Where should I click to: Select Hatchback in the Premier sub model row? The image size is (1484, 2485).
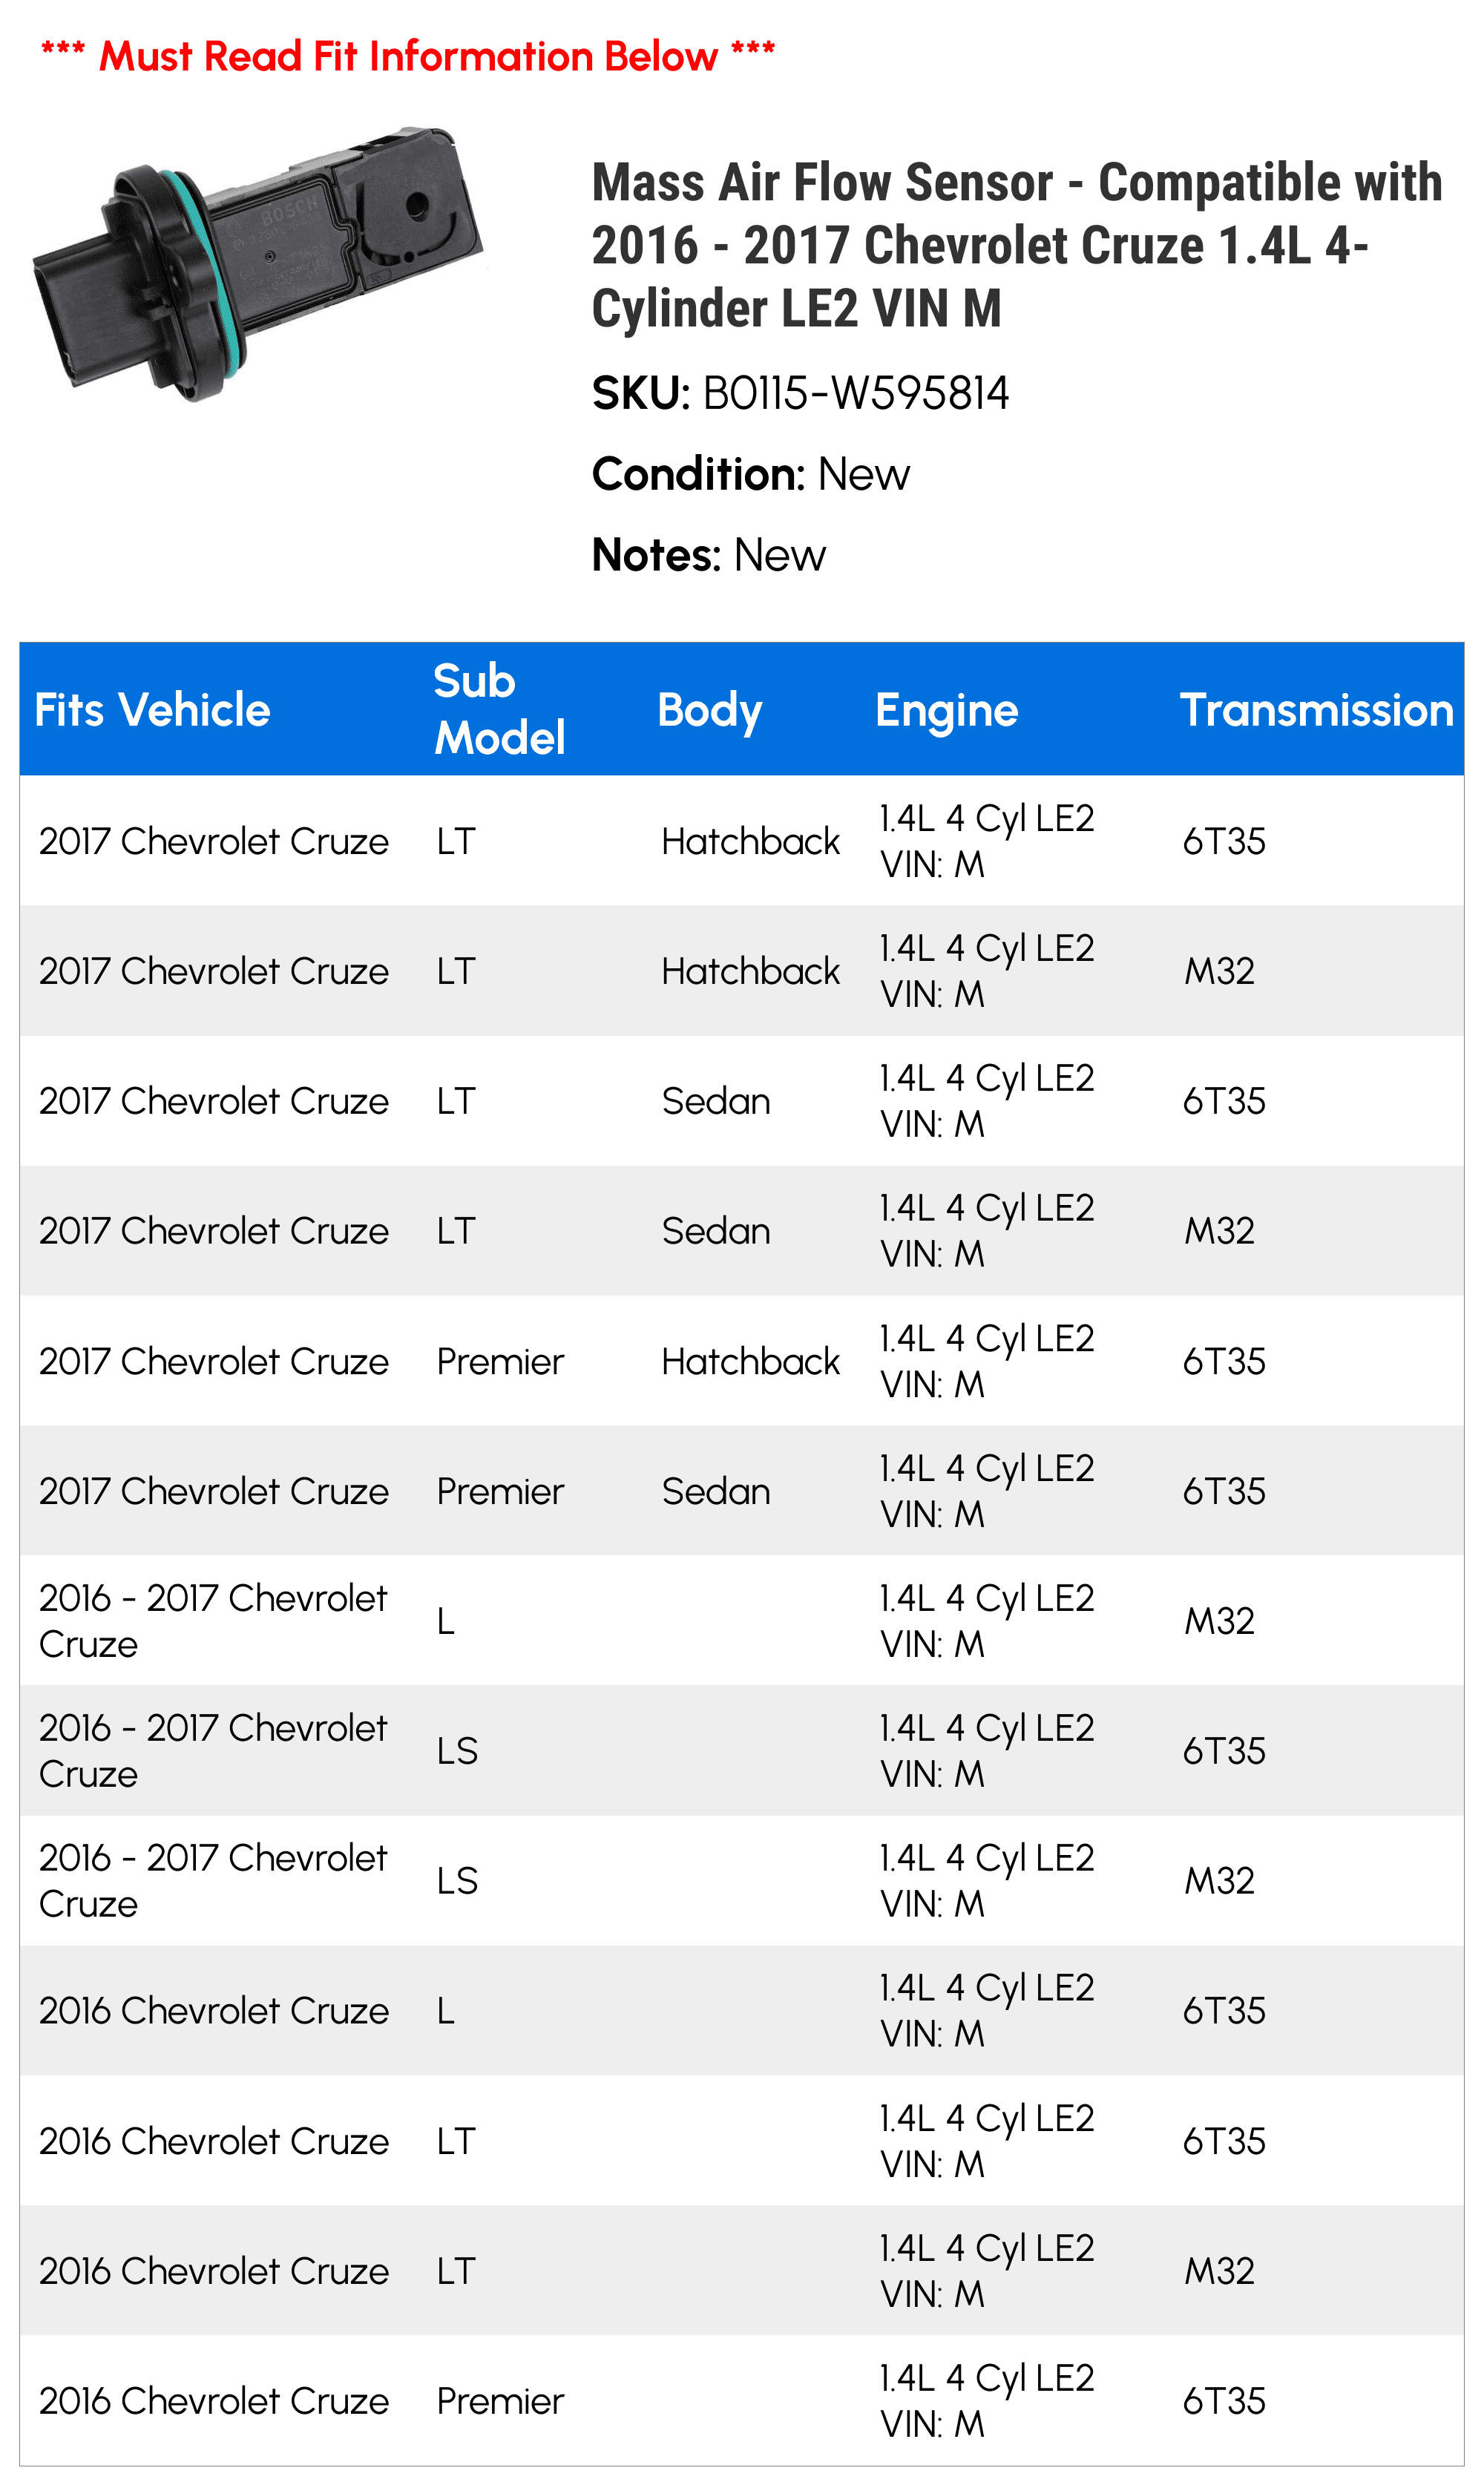(x=750, y=1361)
